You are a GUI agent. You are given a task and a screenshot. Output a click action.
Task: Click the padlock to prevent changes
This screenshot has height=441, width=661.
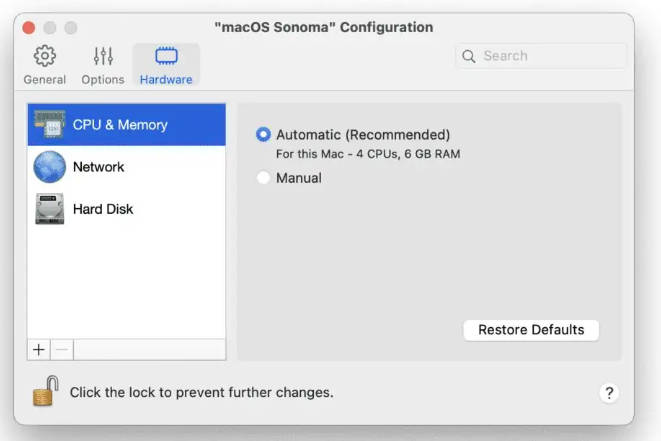(46, 391)
